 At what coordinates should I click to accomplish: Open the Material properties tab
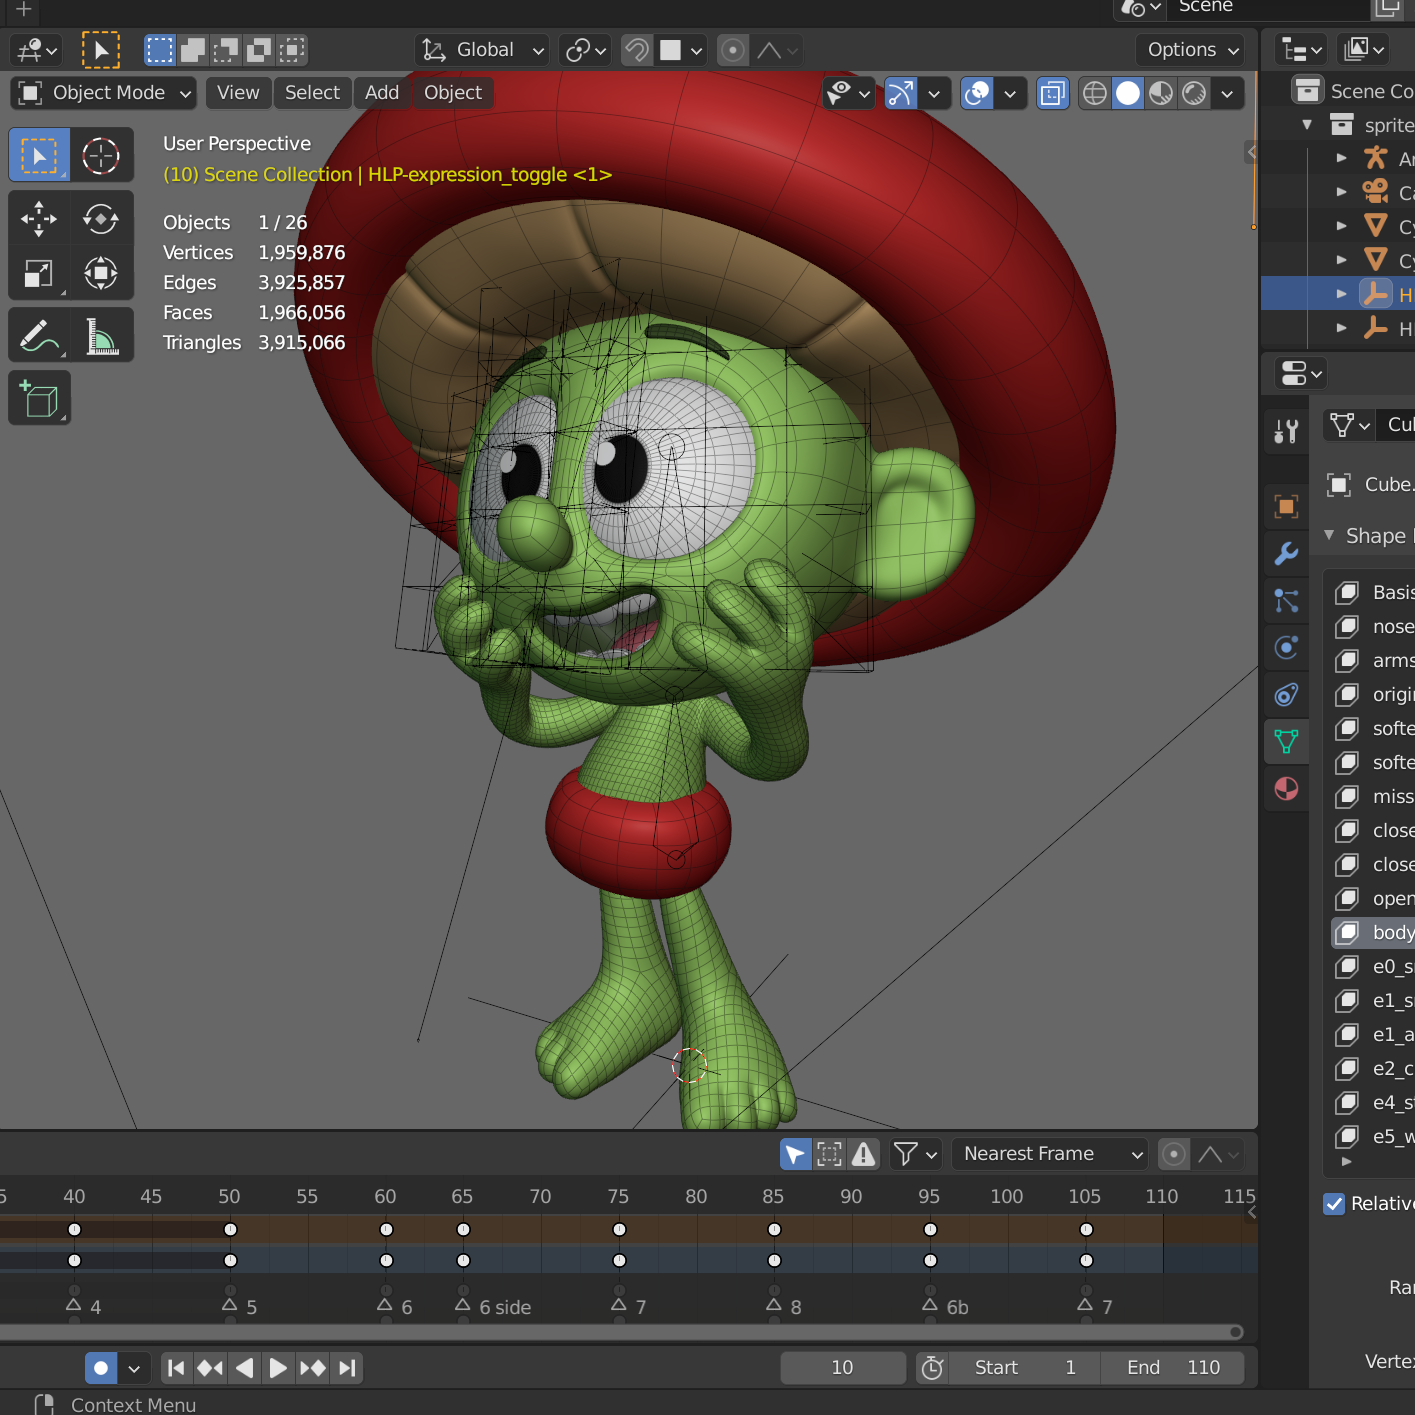click(1286, 789)
